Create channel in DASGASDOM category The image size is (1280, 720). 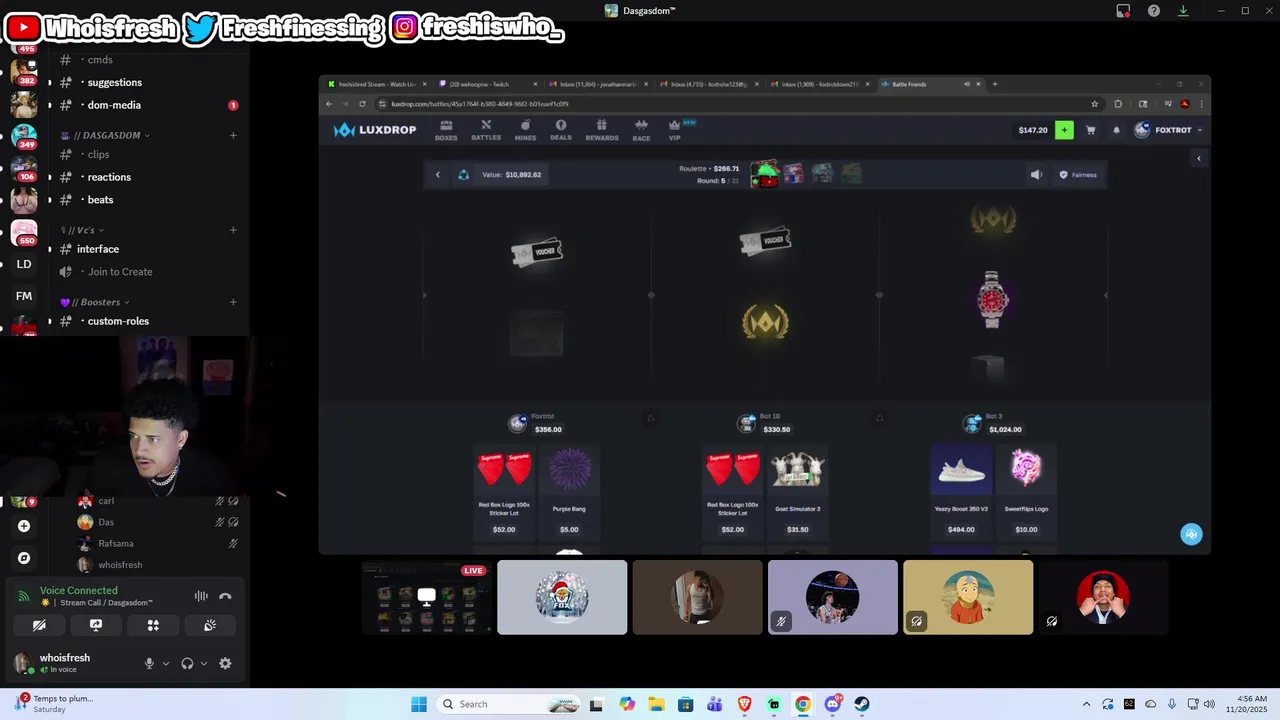(233, 135)
